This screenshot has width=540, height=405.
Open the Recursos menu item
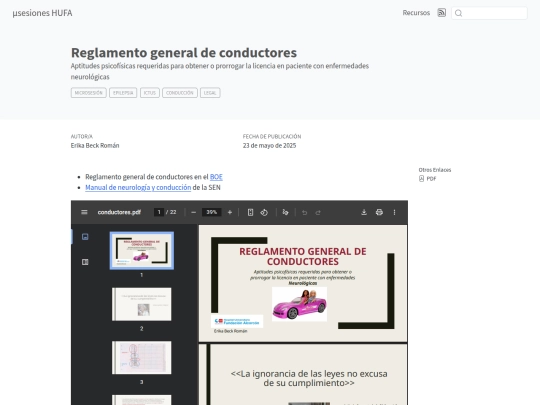[416, 13]
